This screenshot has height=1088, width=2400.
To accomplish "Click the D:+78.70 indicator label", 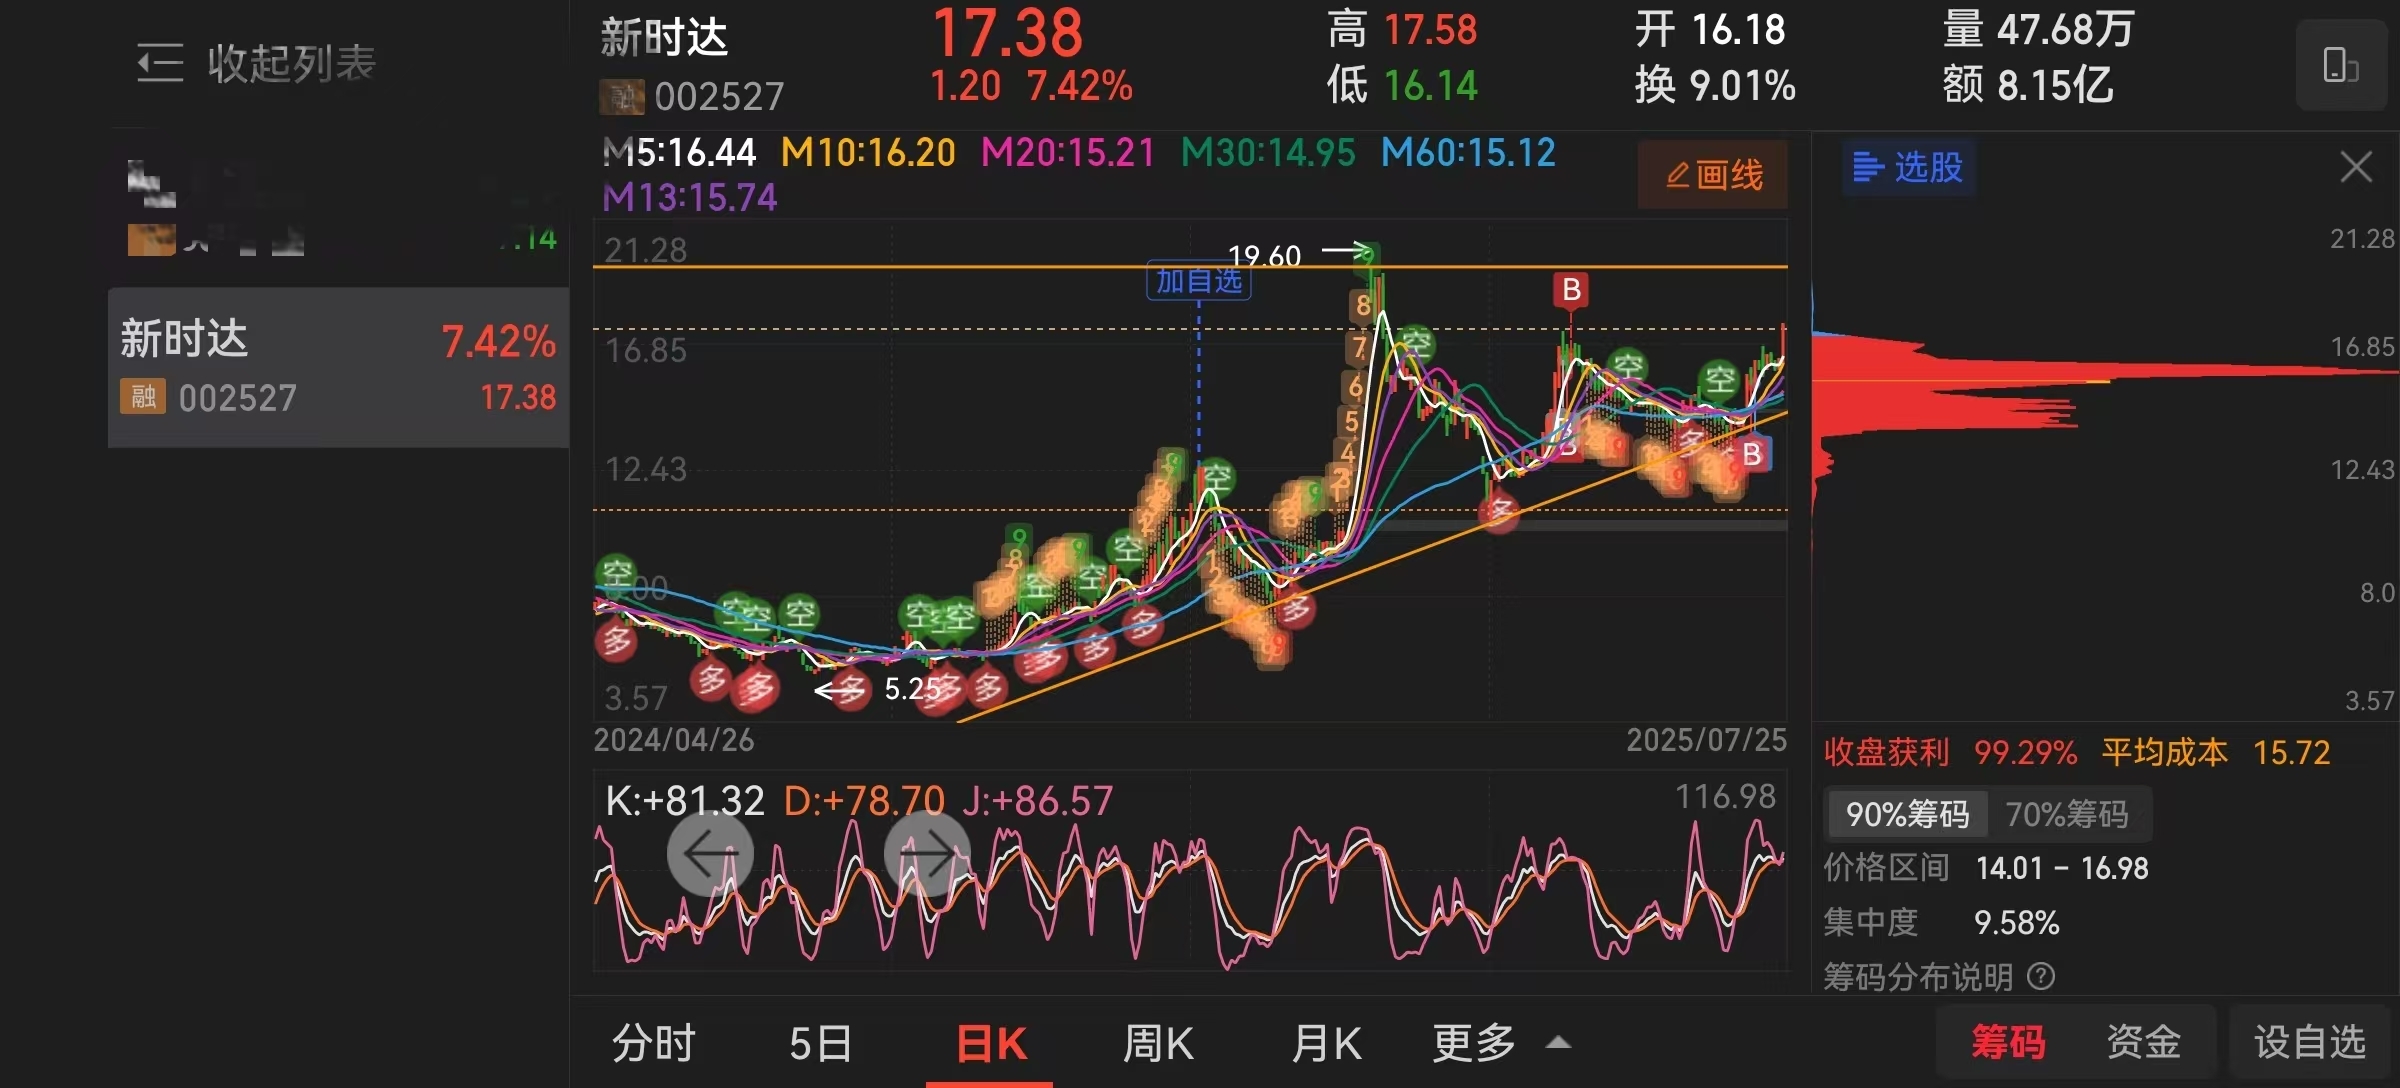I will [x=864, y=800].
